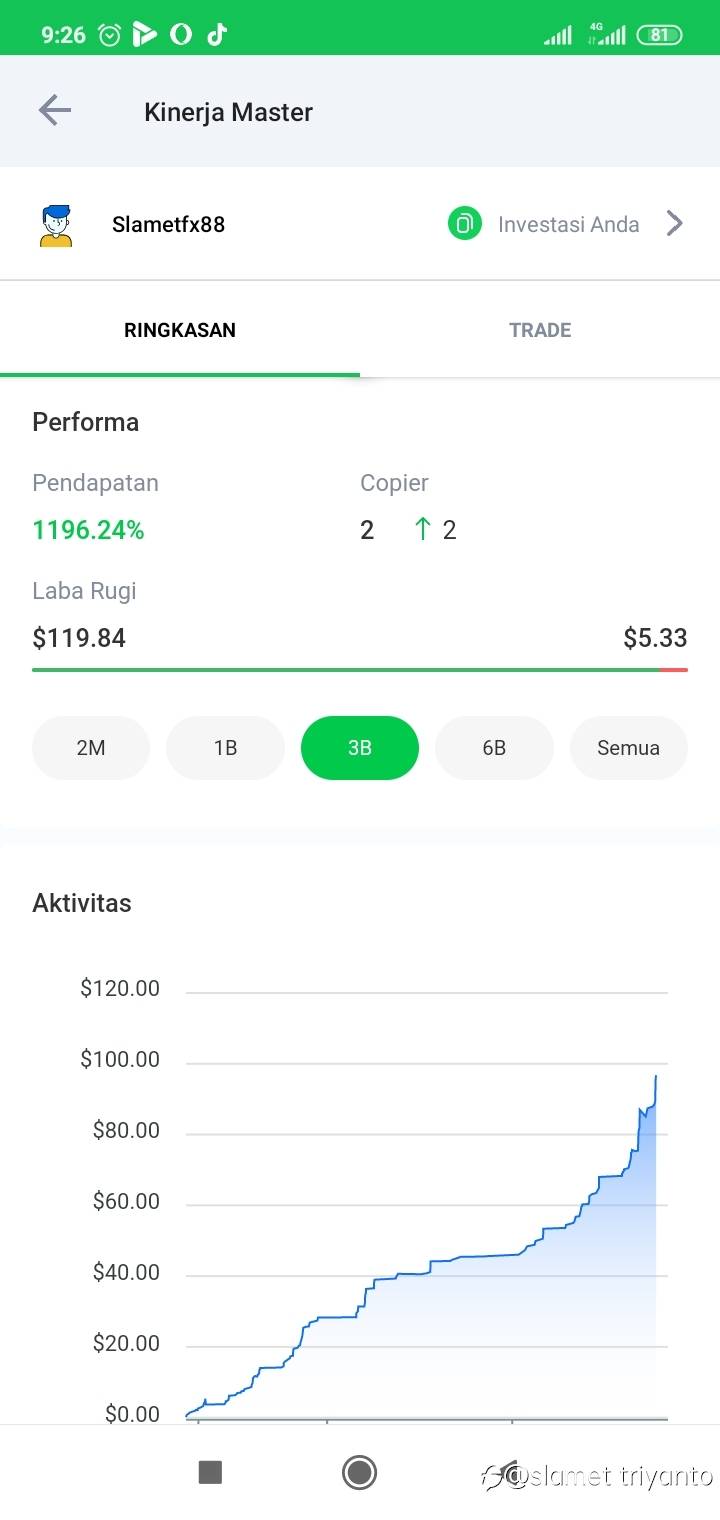The width and height of the screenshot is (720, 1520).
Task: Tap the battery indicator icon
Action: point(659,35)
